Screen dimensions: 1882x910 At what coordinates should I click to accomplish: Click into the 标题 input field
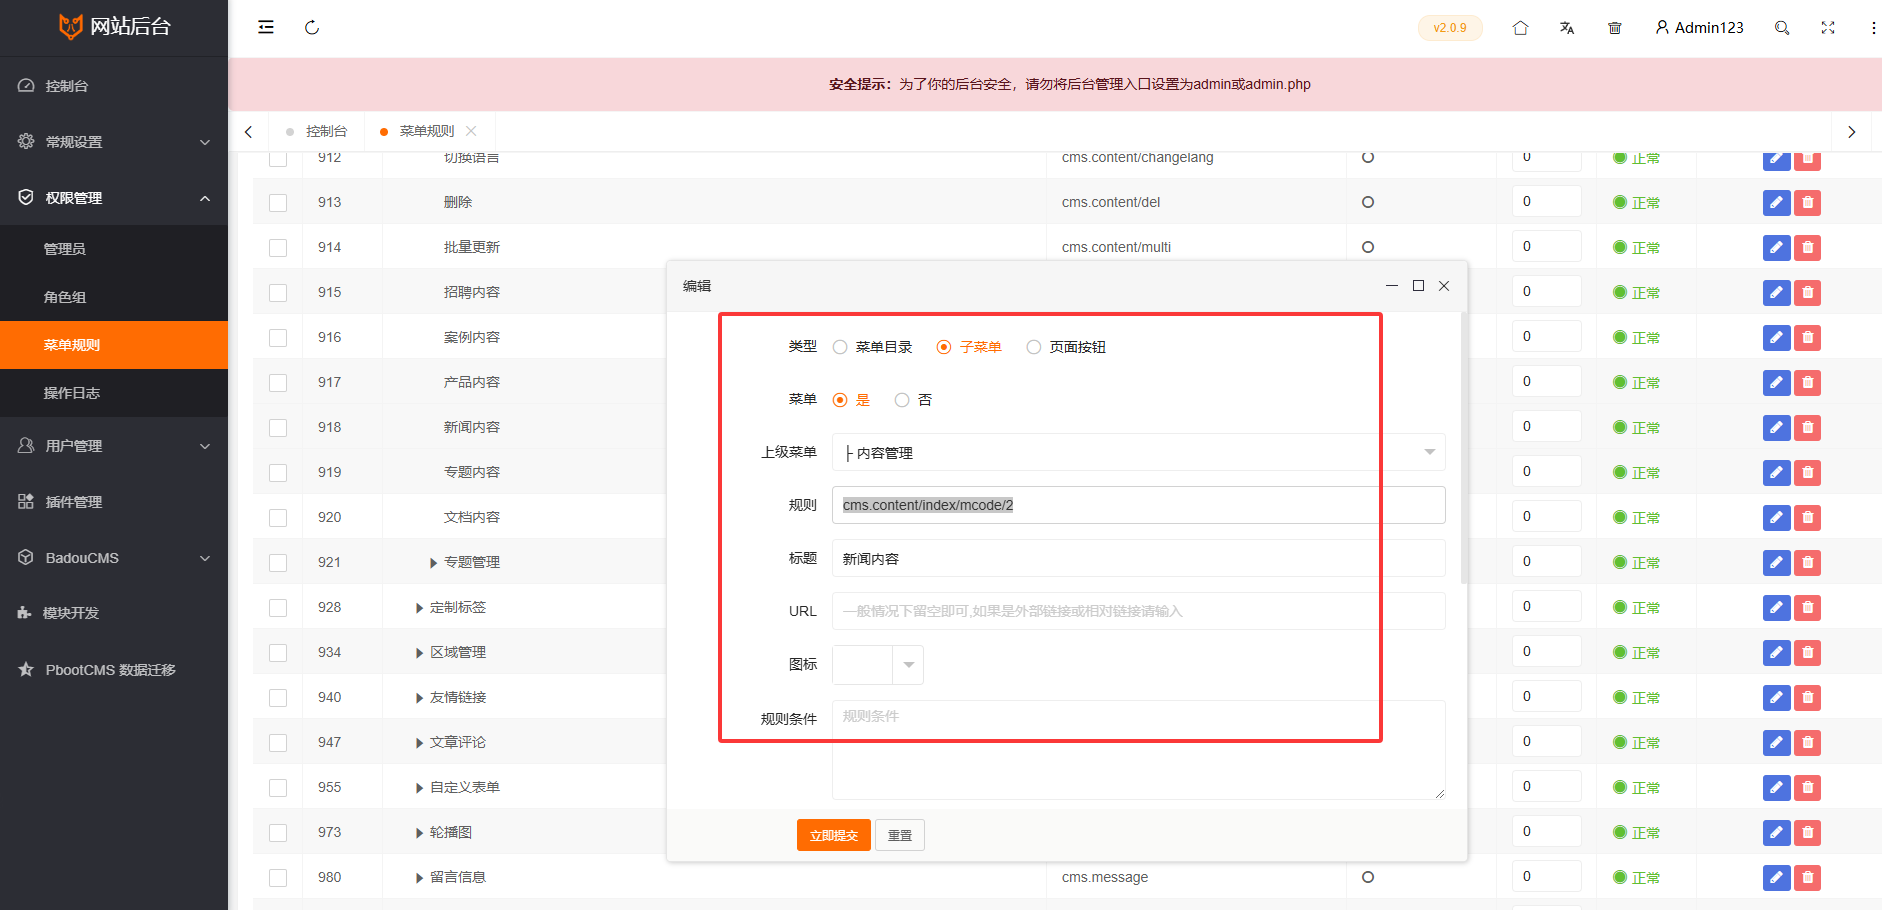click(1138, 559)
